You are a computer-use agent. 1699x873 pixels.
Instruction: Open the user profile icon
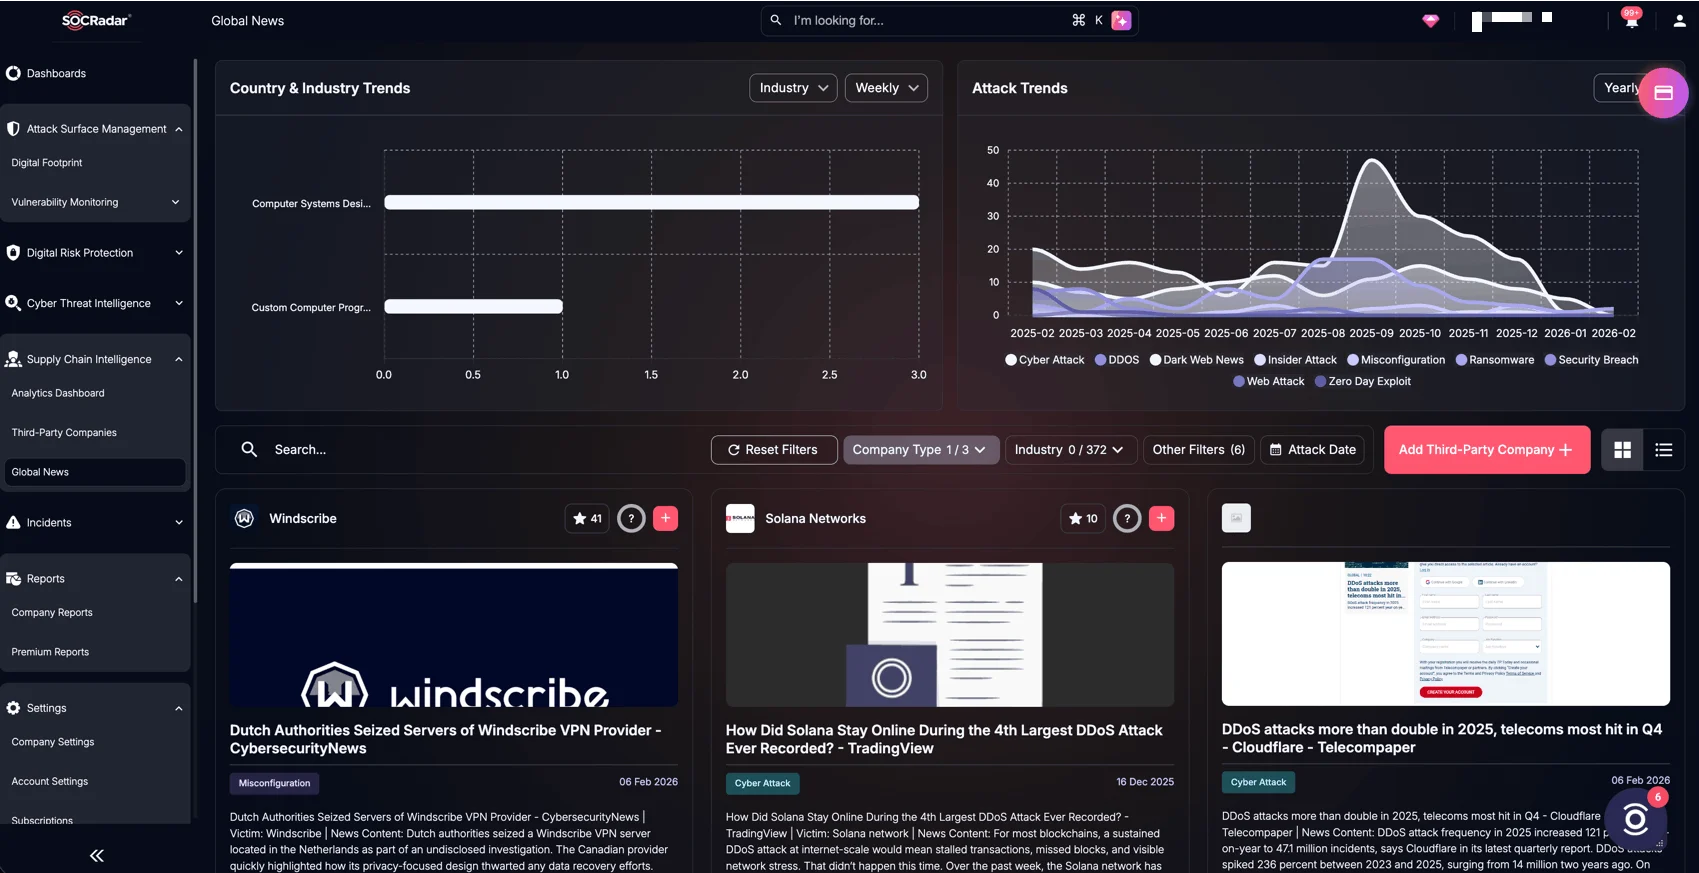(1679, 20)
